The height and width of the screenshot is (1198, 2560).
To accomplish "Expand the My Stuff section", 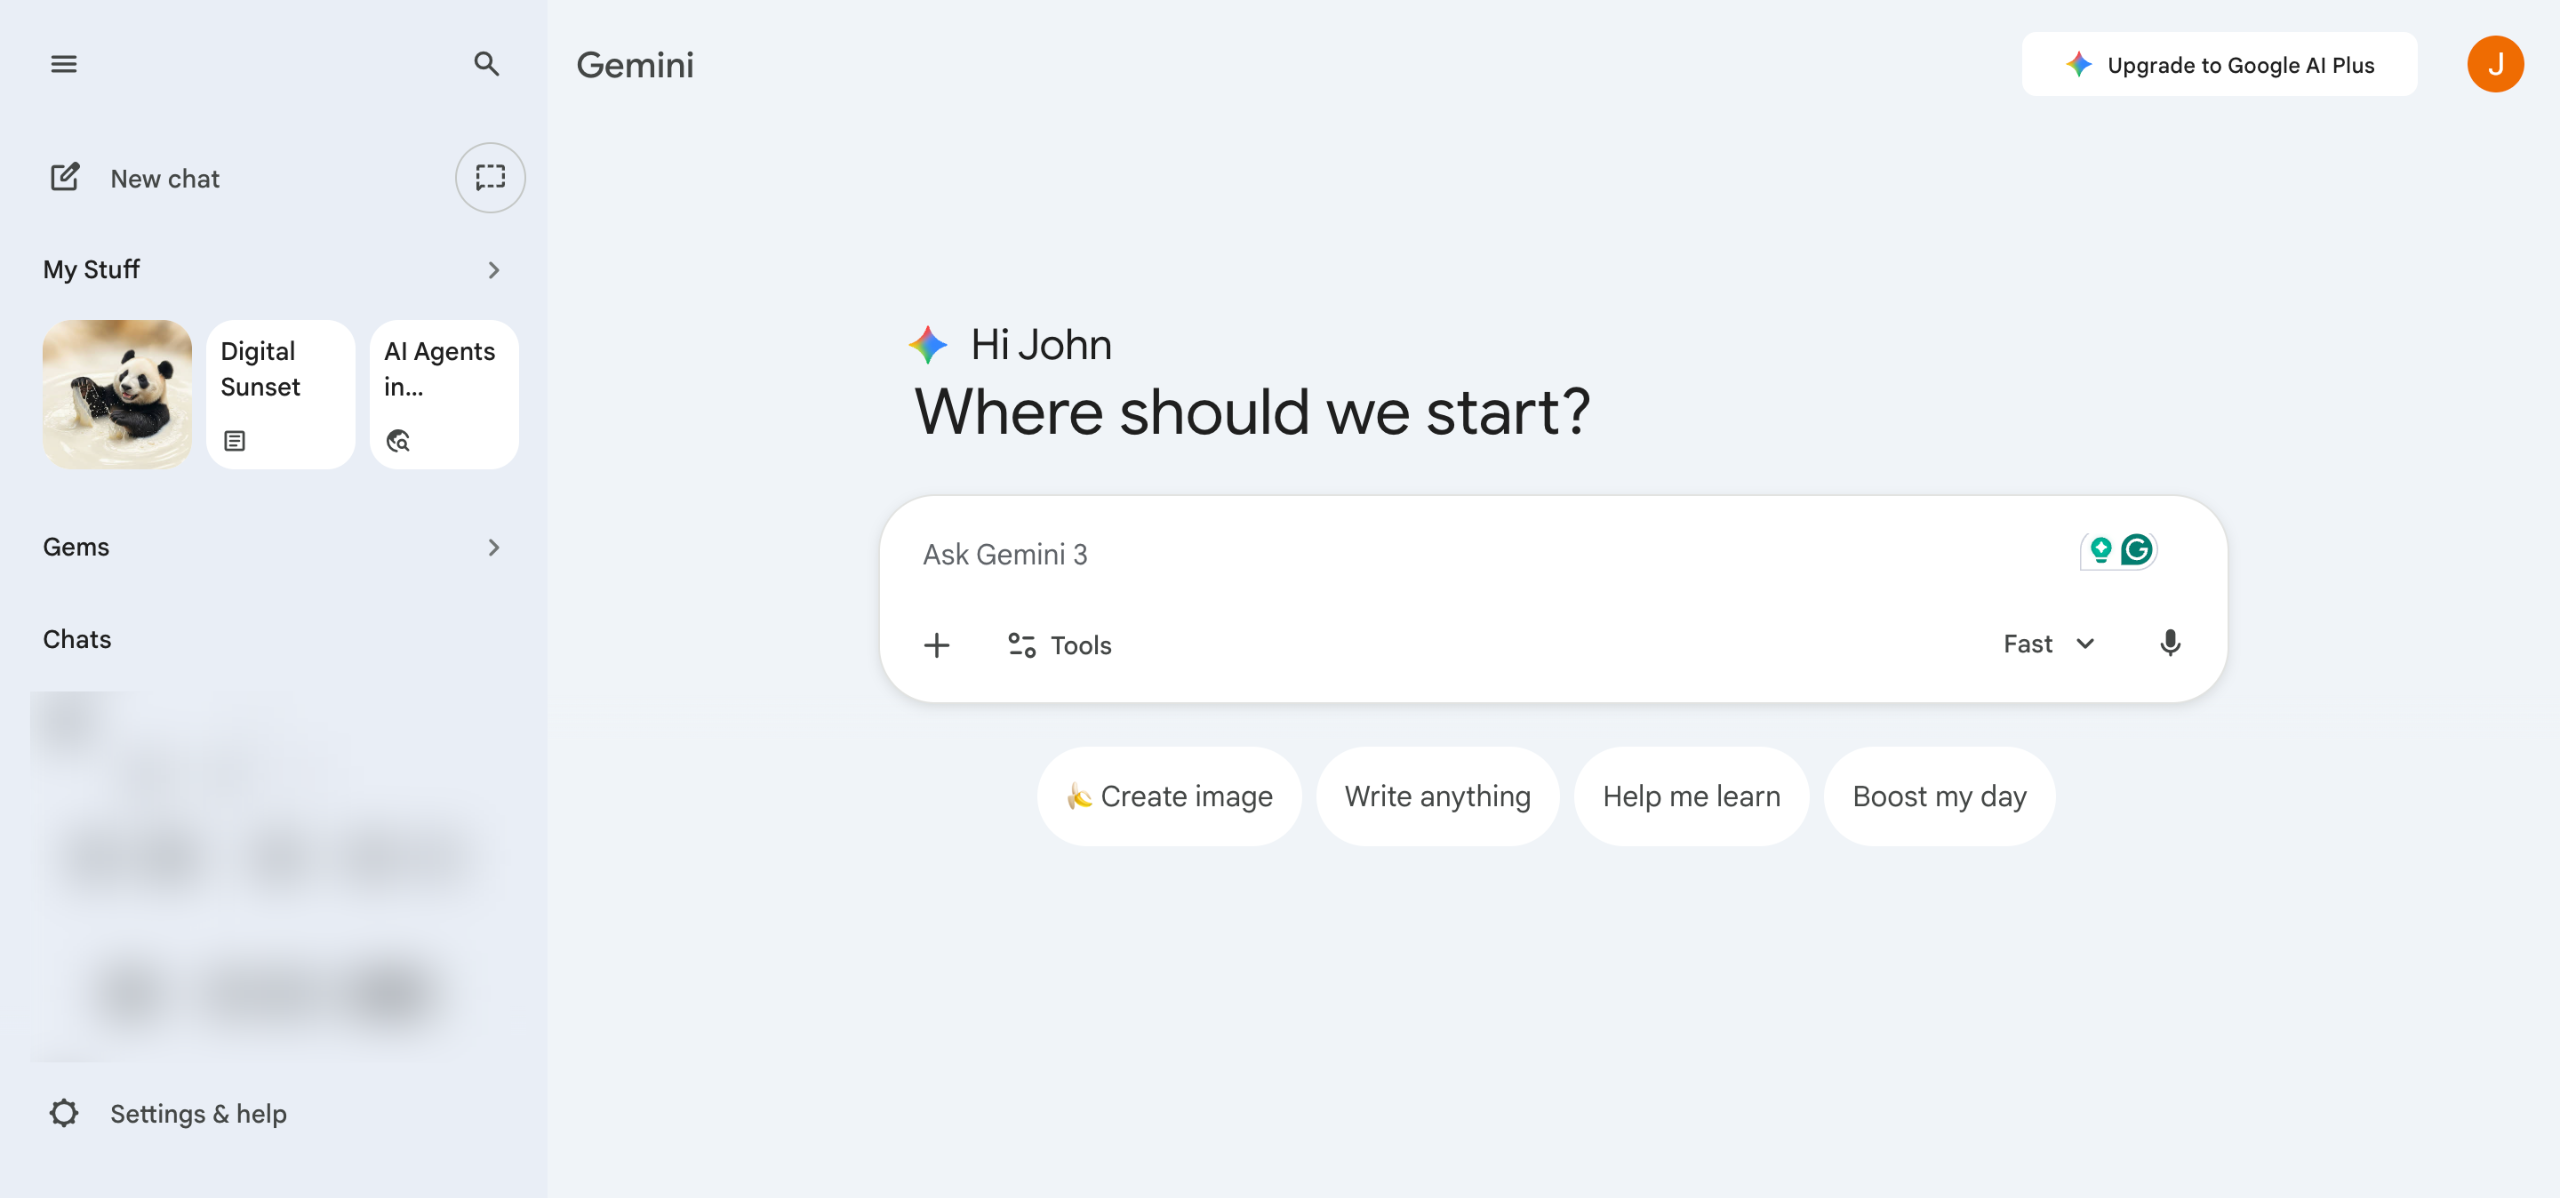I will pyautogui.click(x=493, y=270).
